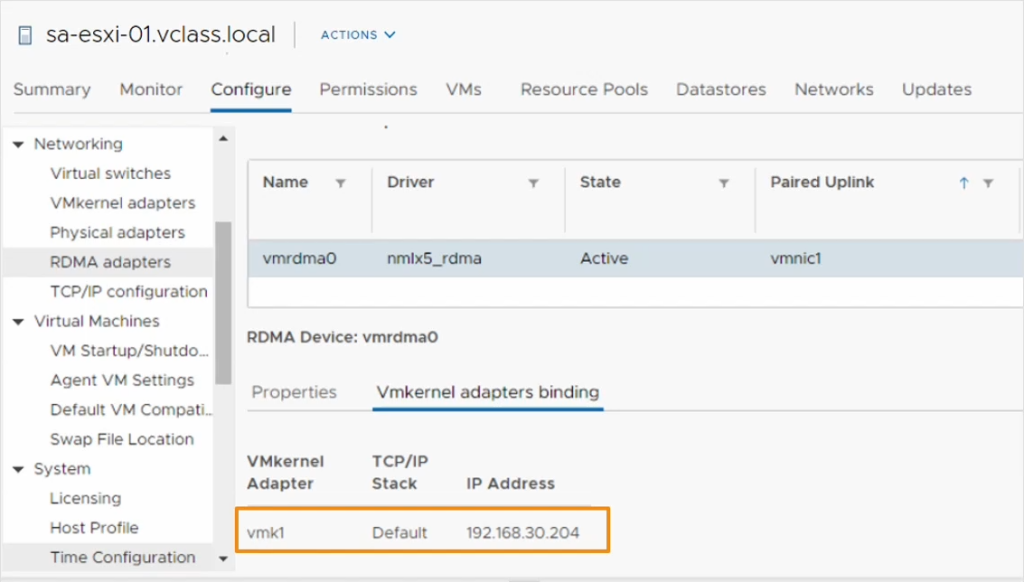Open Virtual switches in sidebar
This screenshot has height=582, width=1024.
pyautogui.click(x=110, y=173)
